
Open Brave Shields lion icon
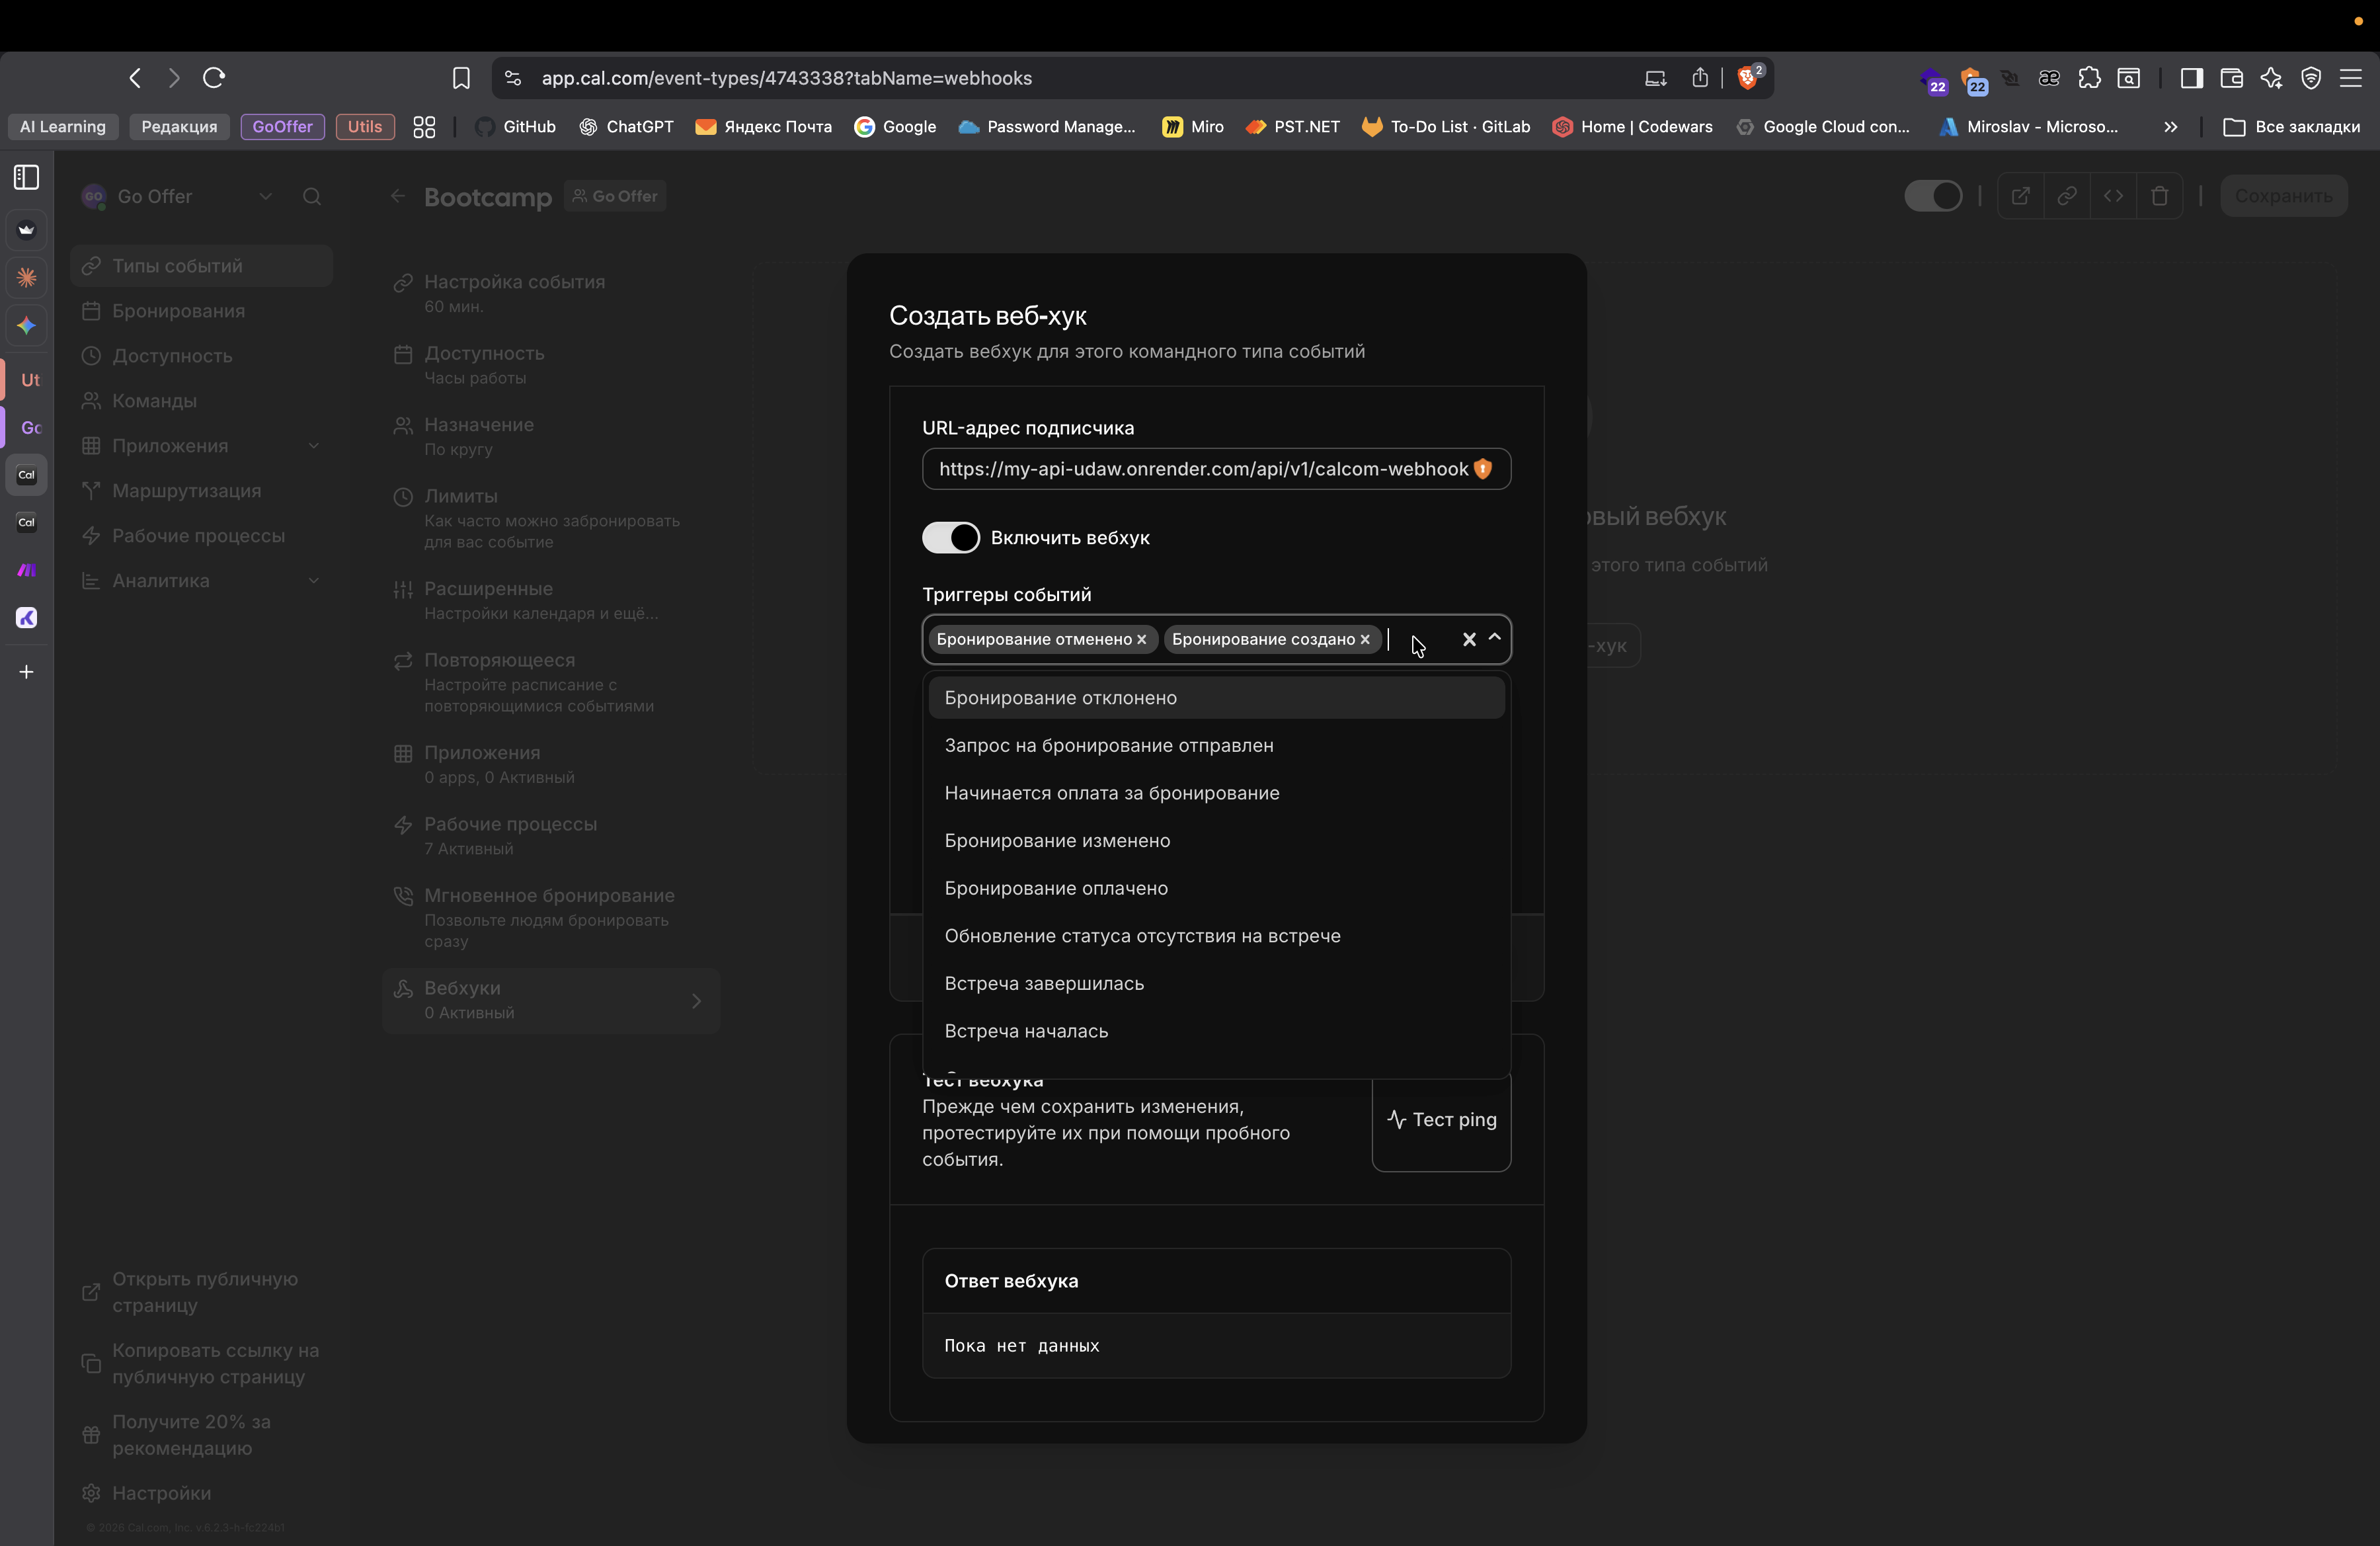coord(1748,78)
